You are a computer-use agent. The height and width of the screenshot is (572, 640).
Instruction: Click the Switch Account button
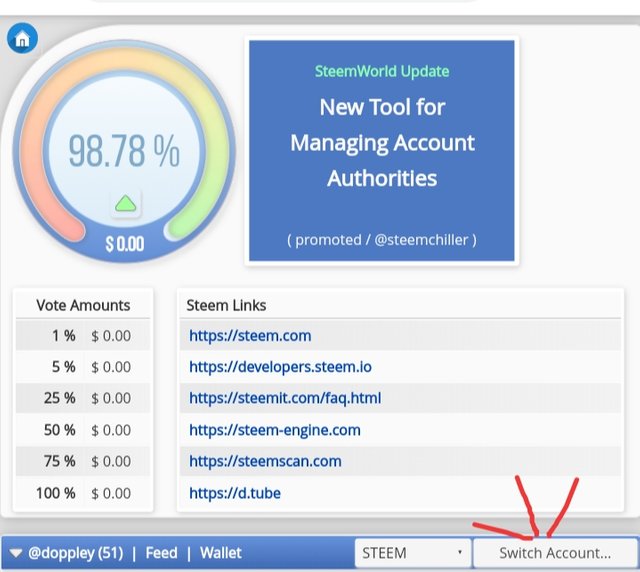click(x=555, y=553)
